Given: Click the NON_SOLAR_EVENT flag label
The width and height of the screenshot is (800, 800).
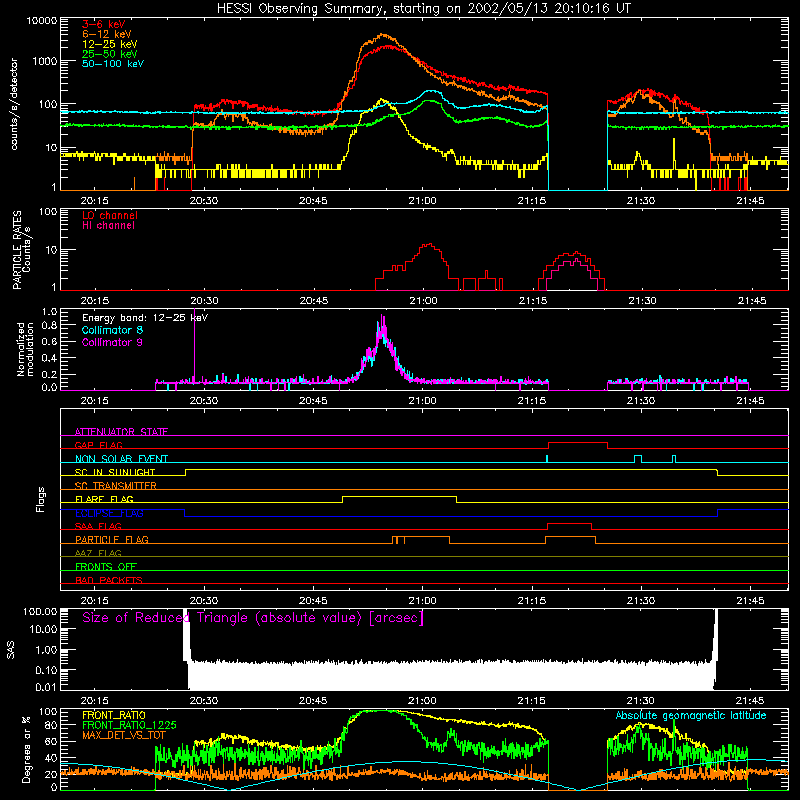Looking at the screenshot, I should pyautogui.click(x=121, y=459).
